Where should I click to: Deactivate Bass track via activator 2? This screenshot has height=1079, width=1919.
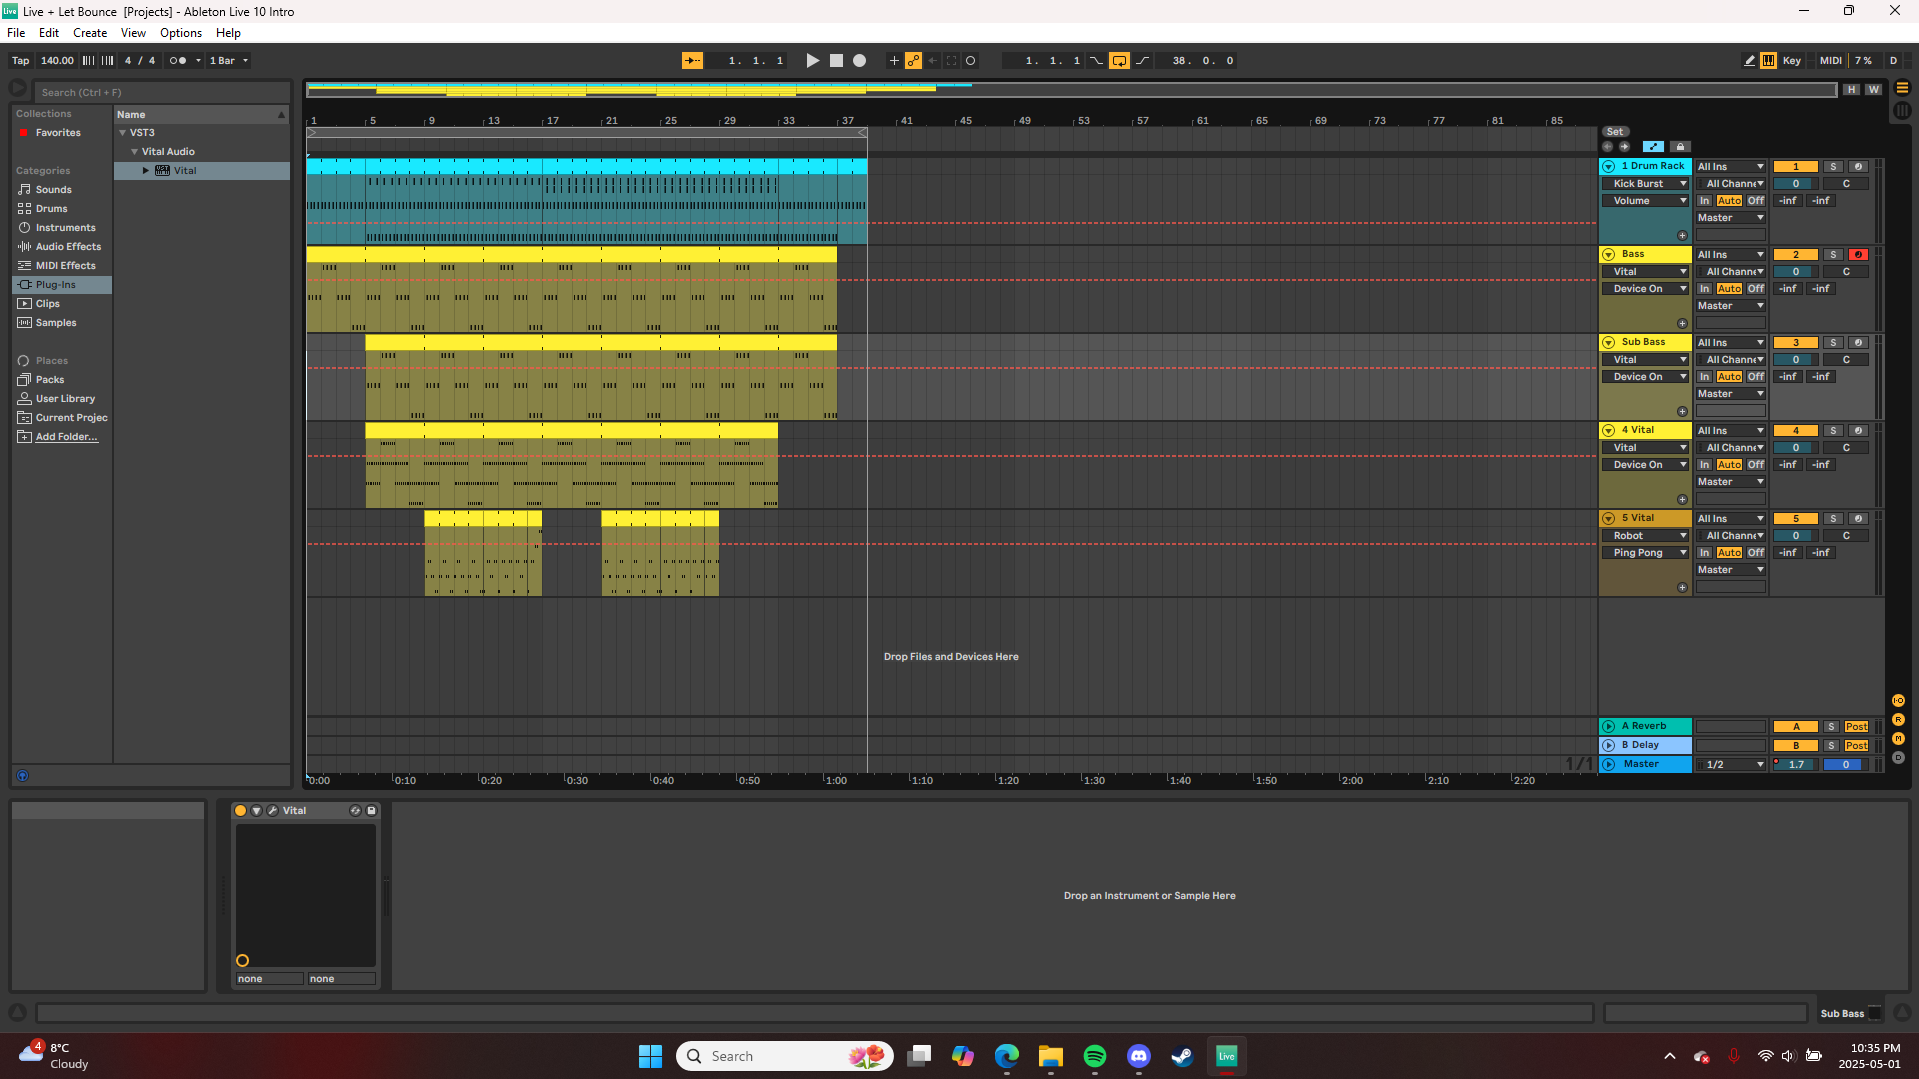[x=1795, y=255]
